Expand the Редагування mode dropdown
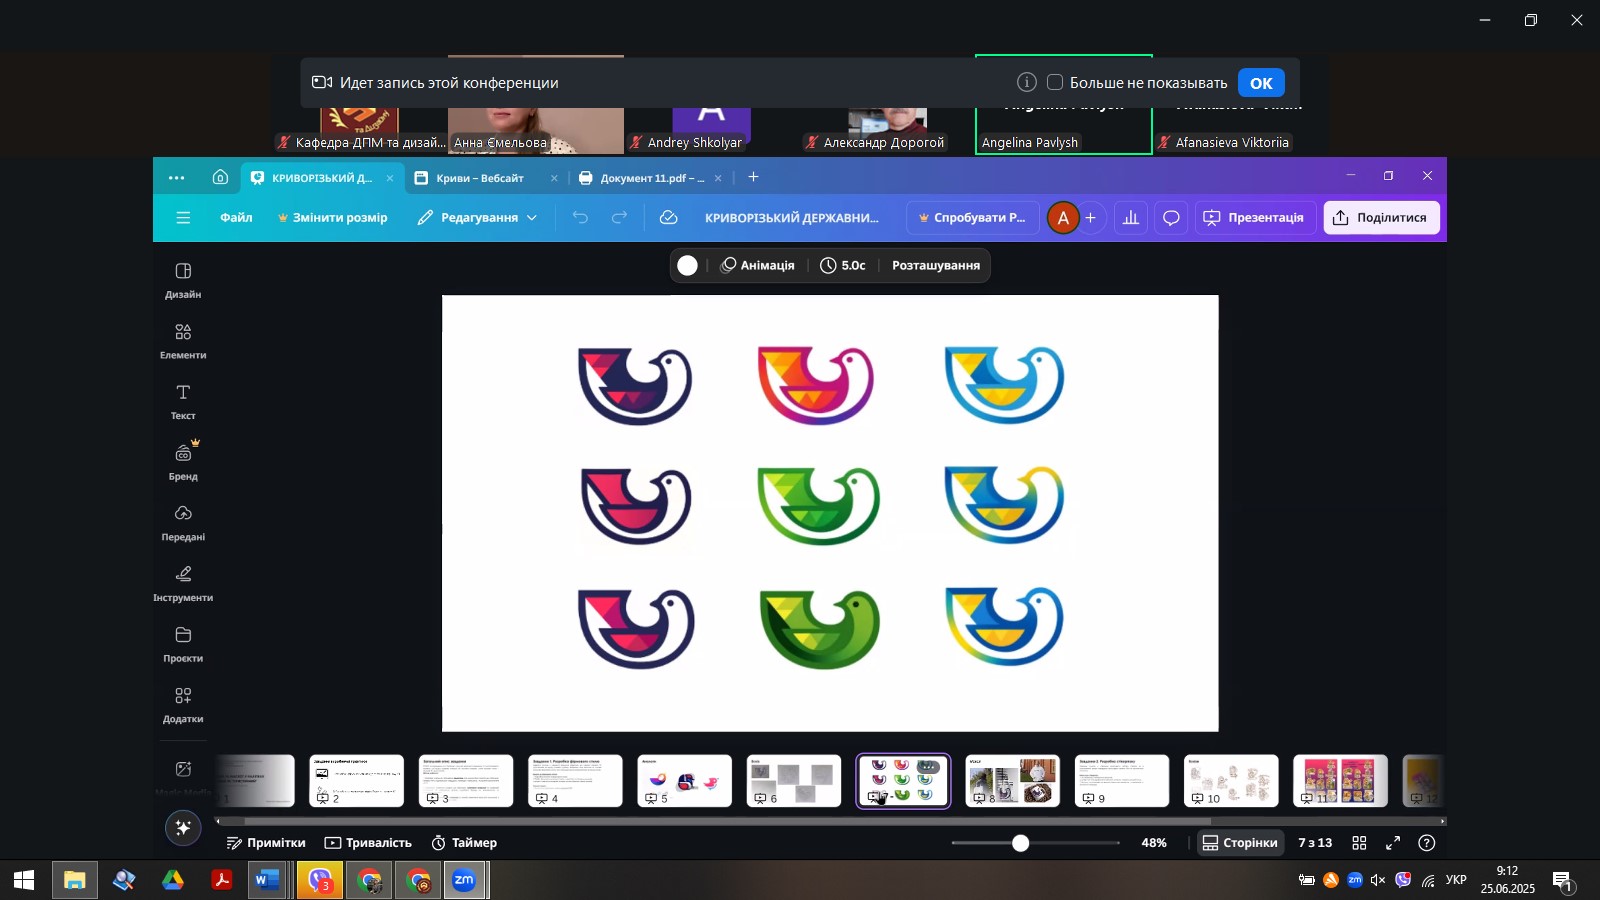 [478, 218]
